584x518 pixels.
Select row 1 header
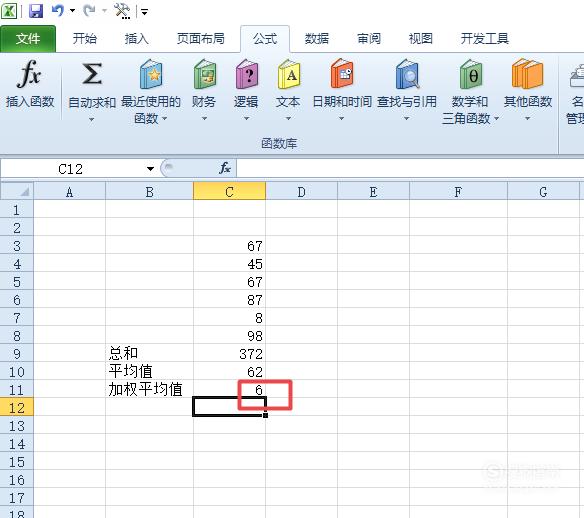tap(17, 210)
